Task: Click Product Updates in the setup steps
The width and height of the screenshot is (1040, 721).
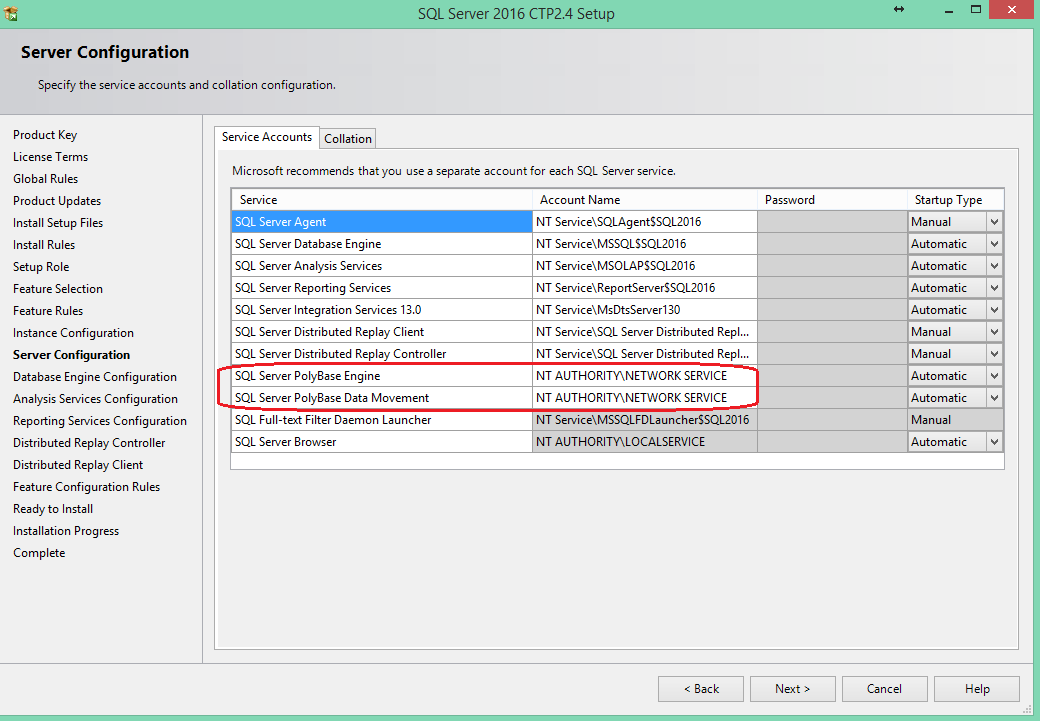Action: 57,200
